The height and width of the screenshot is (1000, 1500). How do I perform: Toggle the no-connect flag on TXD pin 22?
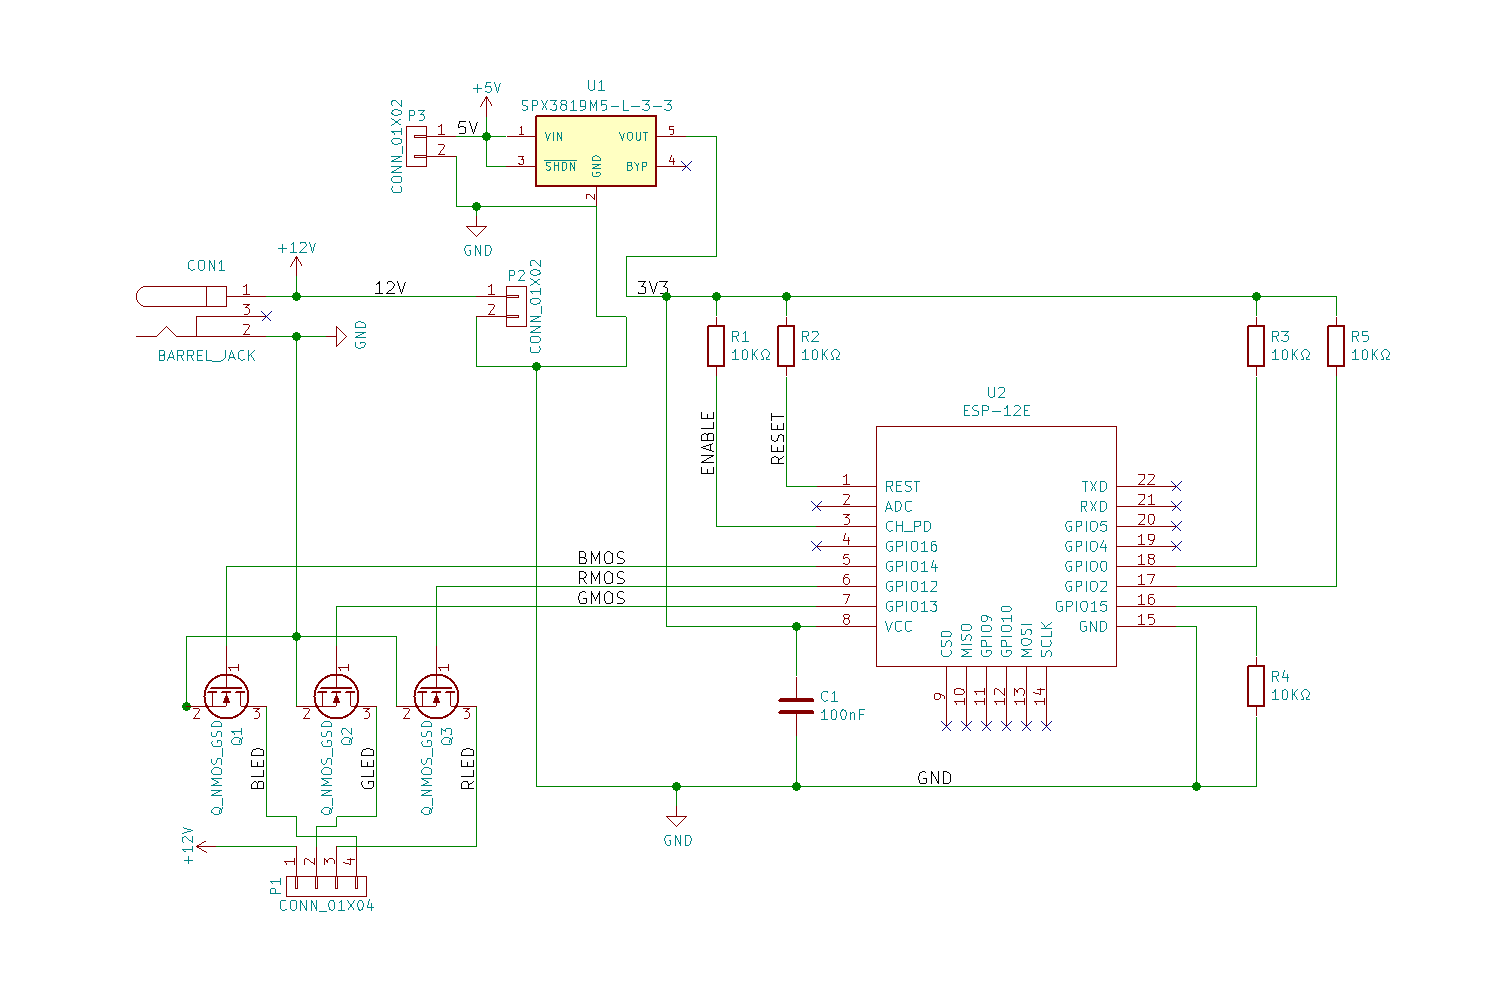pyautogui.click(x=1178, y=486)
